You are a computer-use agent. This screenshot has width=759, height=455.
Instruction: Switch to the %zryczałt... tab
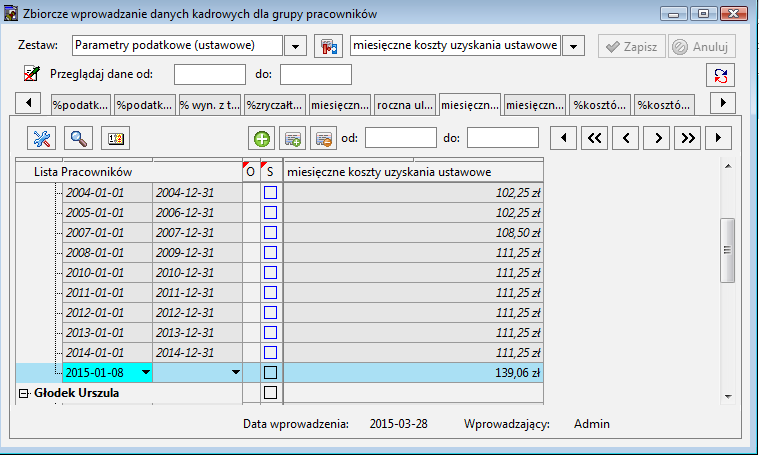pos(274,105)
